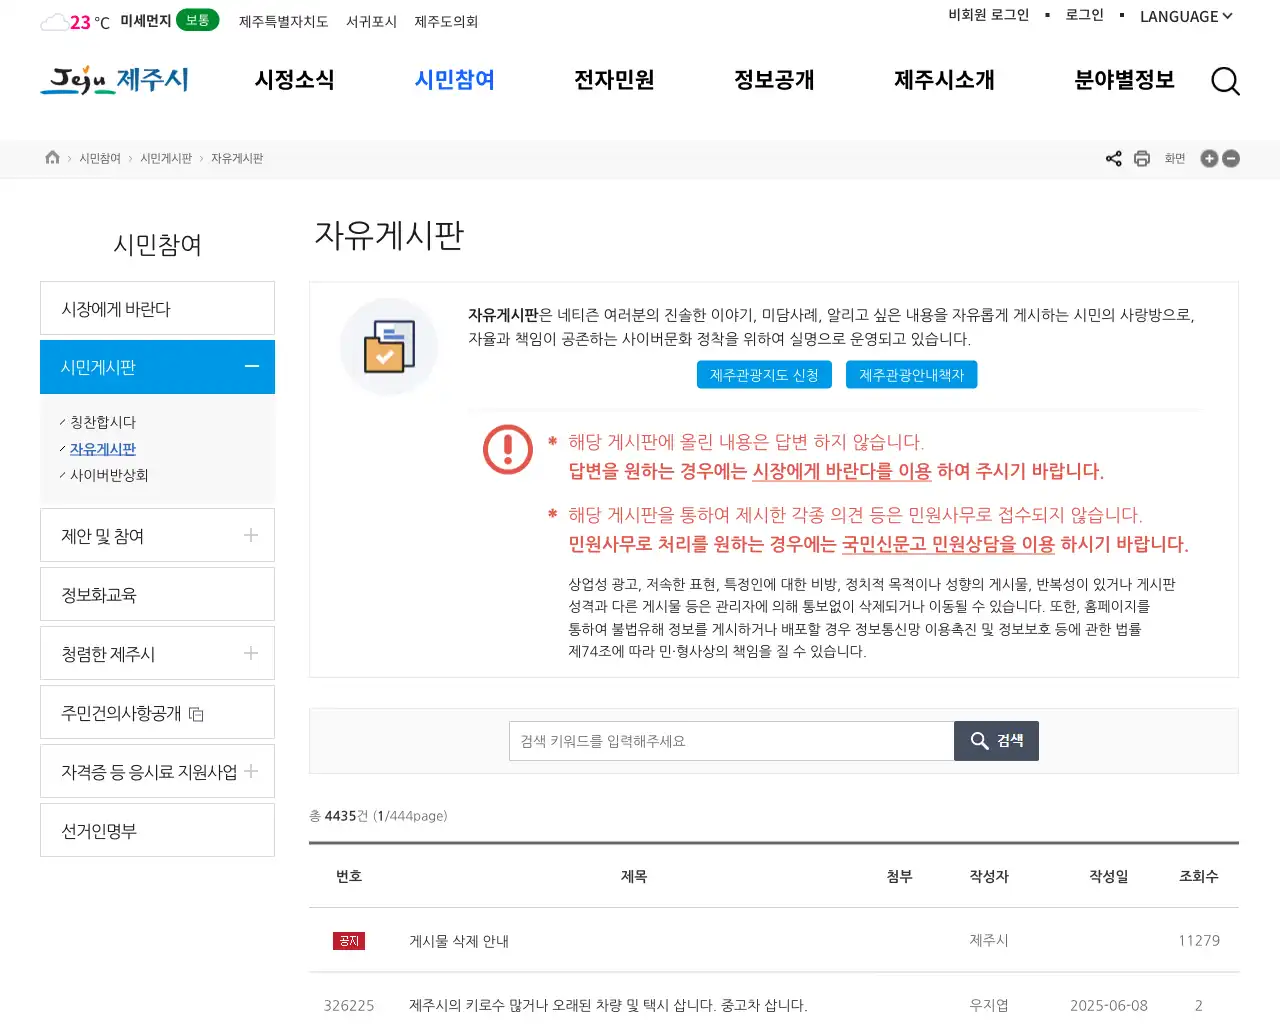Click the print icon

(1142, 158)
